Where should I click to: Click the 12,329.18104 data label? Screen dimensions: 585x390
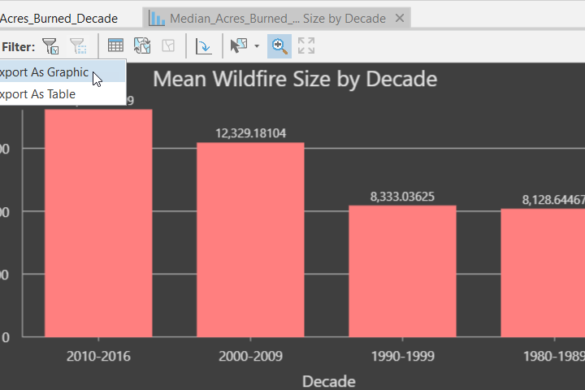click(251, 133)
